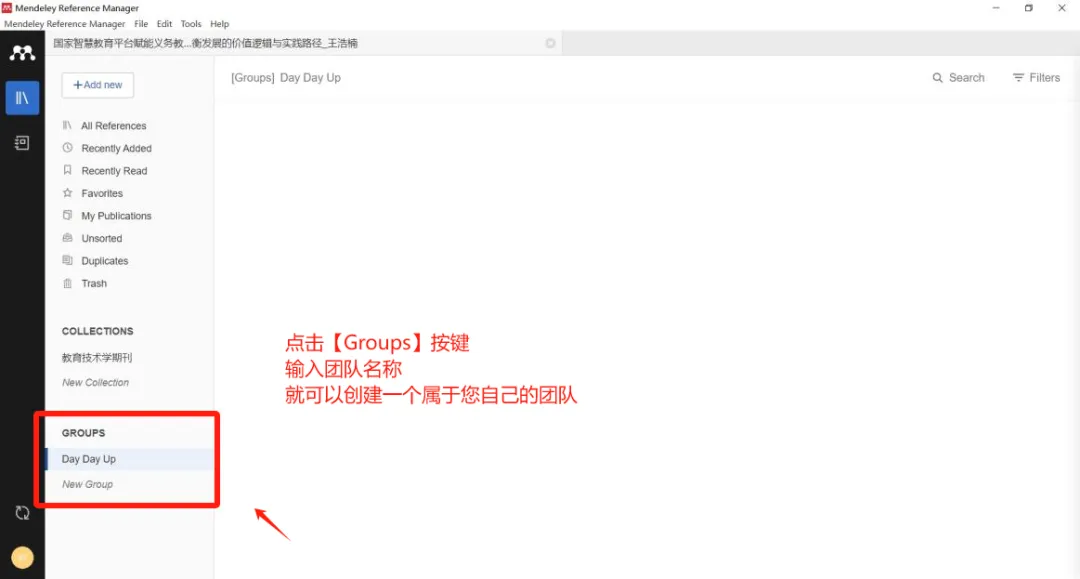Click the Add new button

point(98,85)
